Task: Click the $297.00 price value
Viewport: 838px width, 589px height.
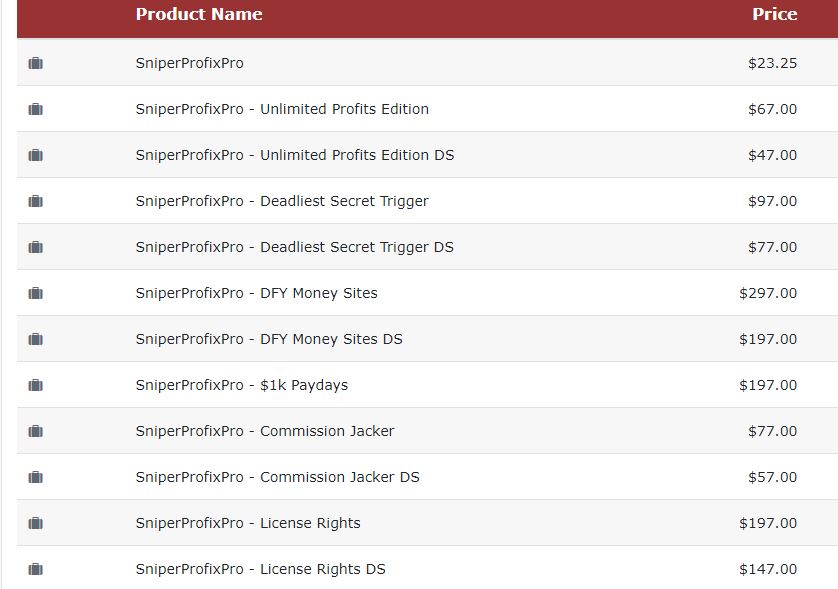Action: [x=768, y=293]
